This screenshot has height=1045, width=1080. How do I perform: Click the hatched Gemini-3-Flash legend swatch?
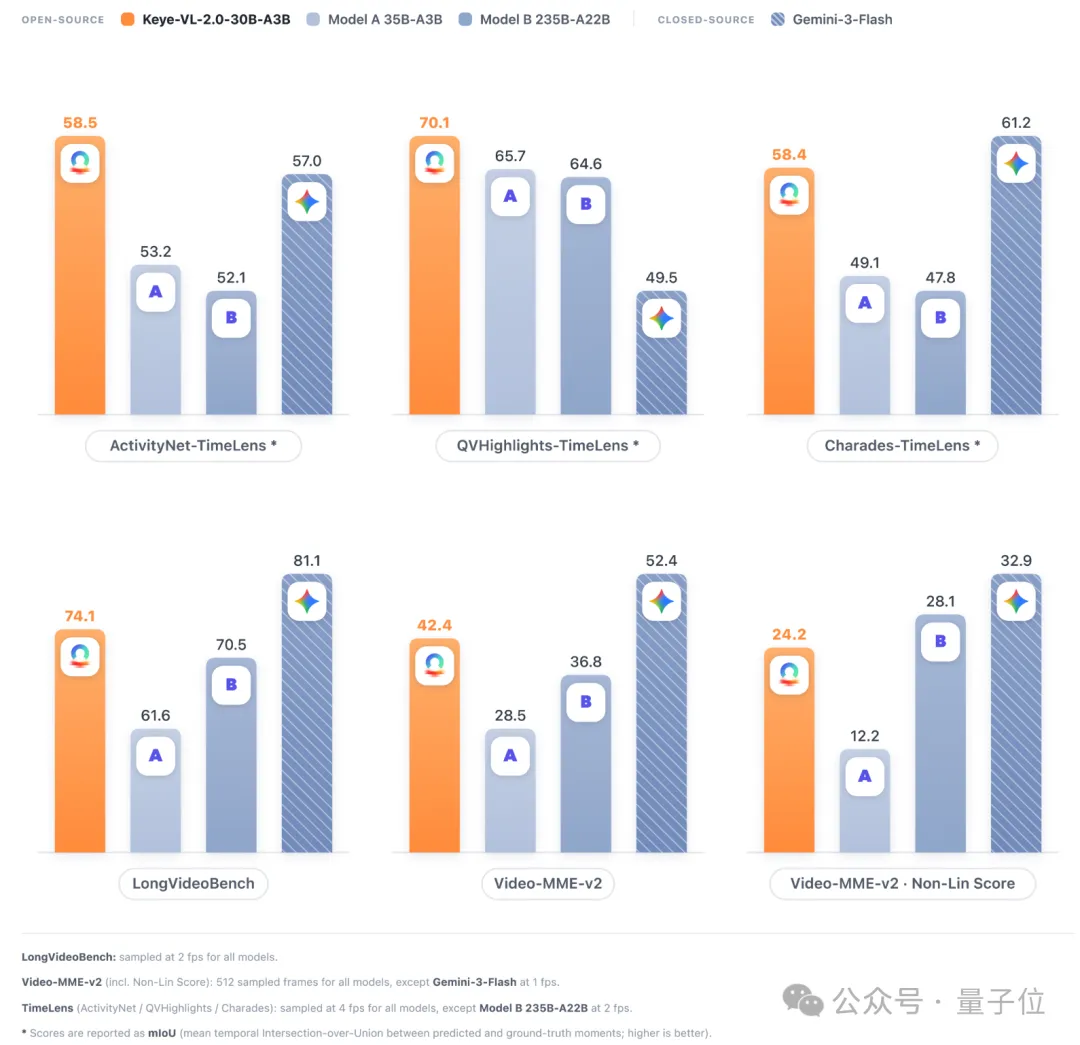778,19
